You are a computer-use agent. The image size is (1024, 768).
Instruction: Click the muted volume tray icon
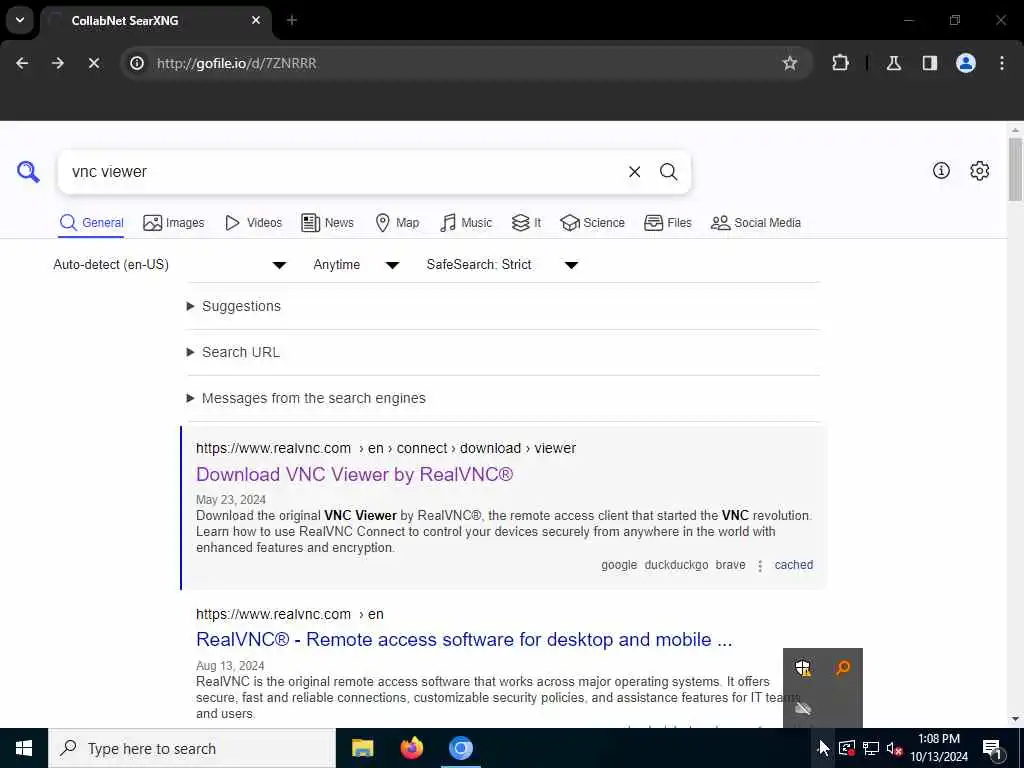tap(895, 748)
